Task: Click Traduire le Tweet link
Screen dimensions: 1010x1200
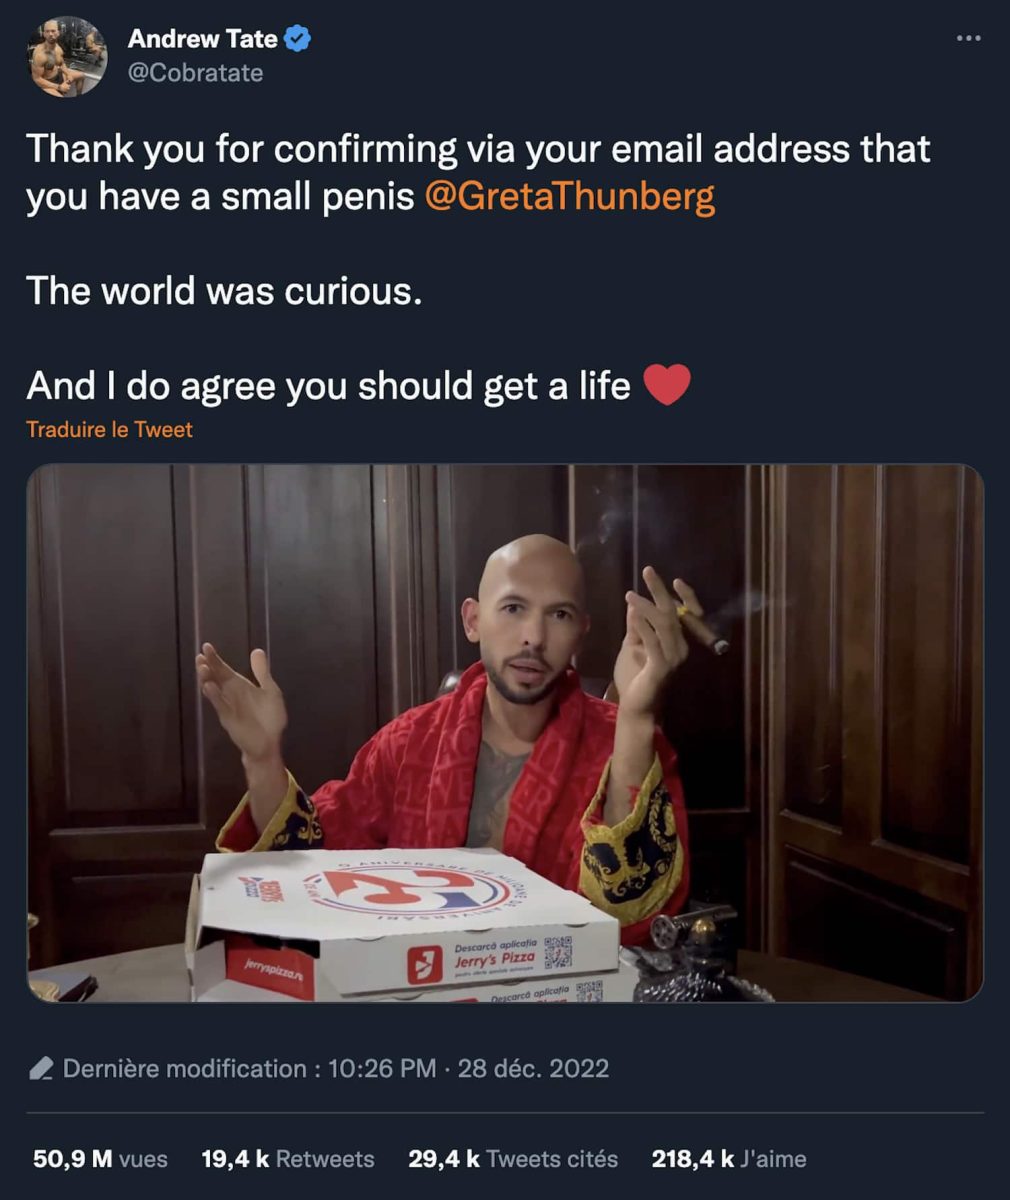Action: pos(109,429)
